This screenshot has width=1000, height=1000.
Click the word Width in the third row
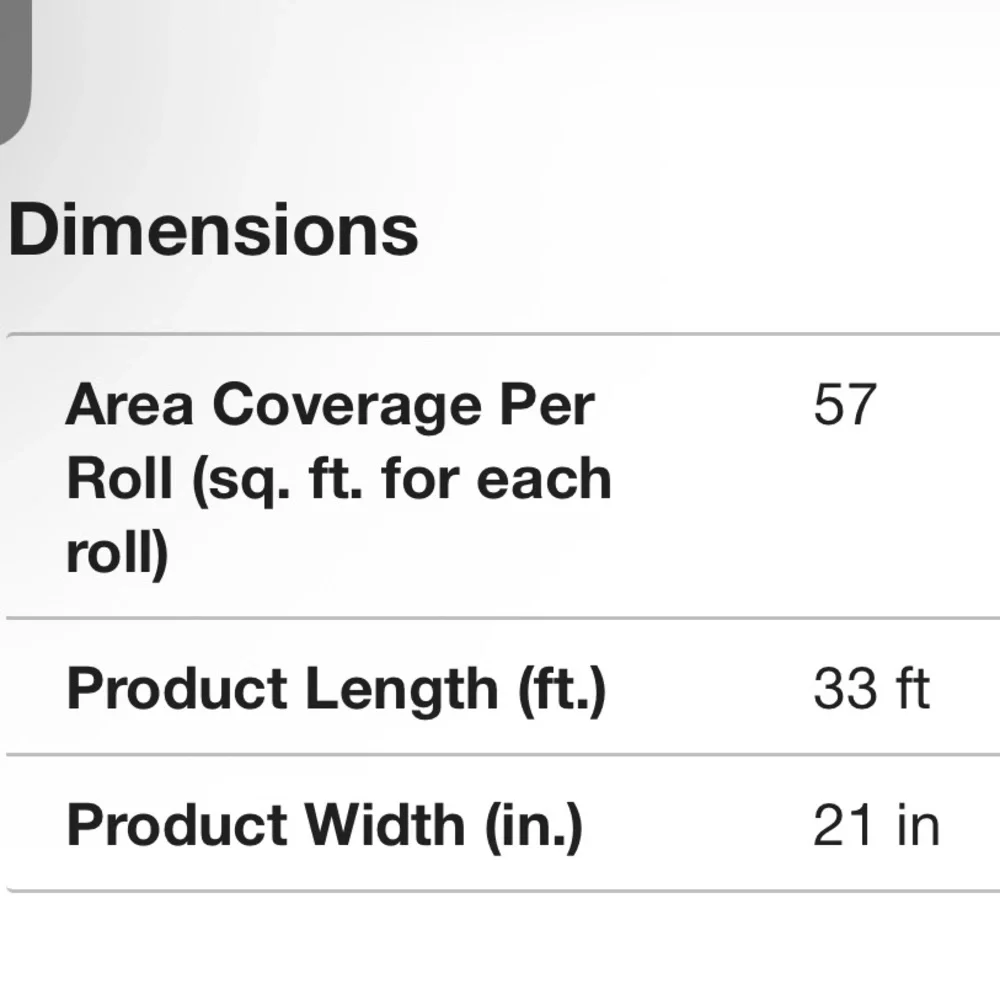pyautogui.click(x=384, y=825)
